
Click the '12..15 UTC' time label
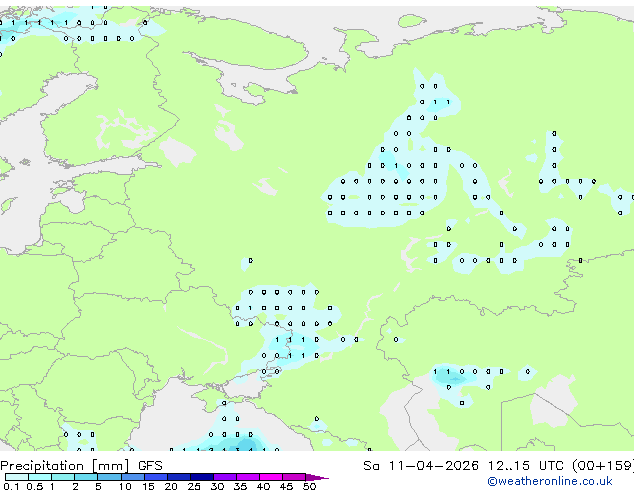point(525,466)
